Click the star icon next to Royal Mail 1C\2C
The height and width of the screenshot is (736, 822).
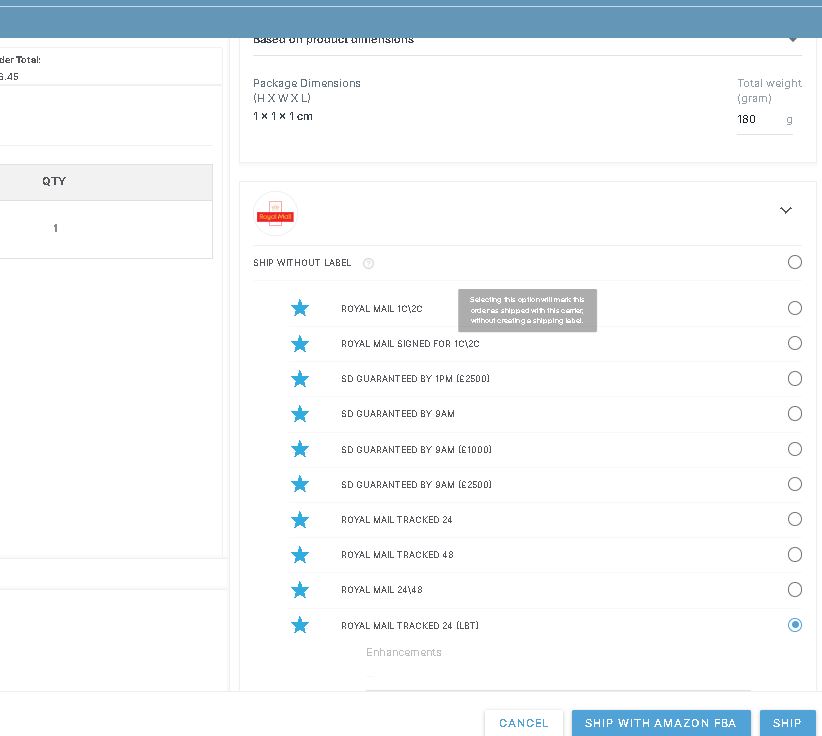[300, 308]
